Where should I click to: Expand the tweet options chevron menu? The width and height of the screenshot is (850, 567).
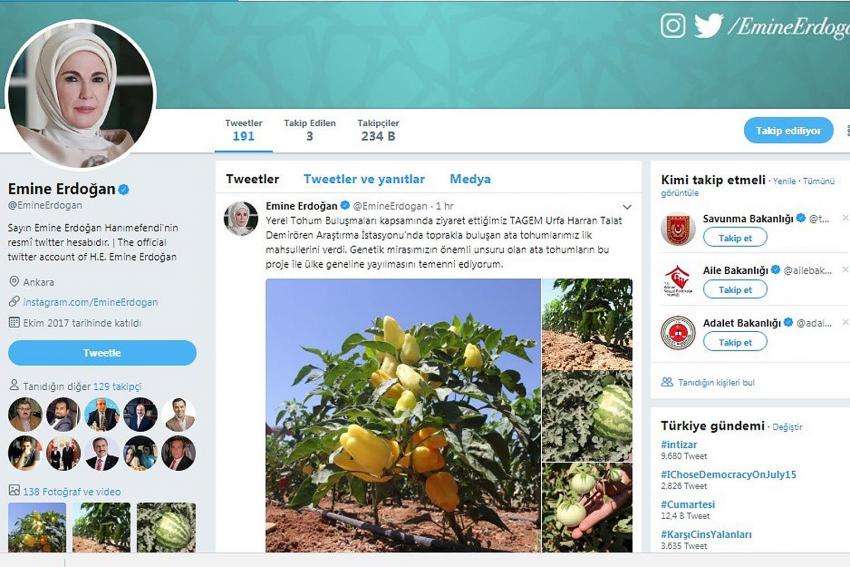(627, 207)
